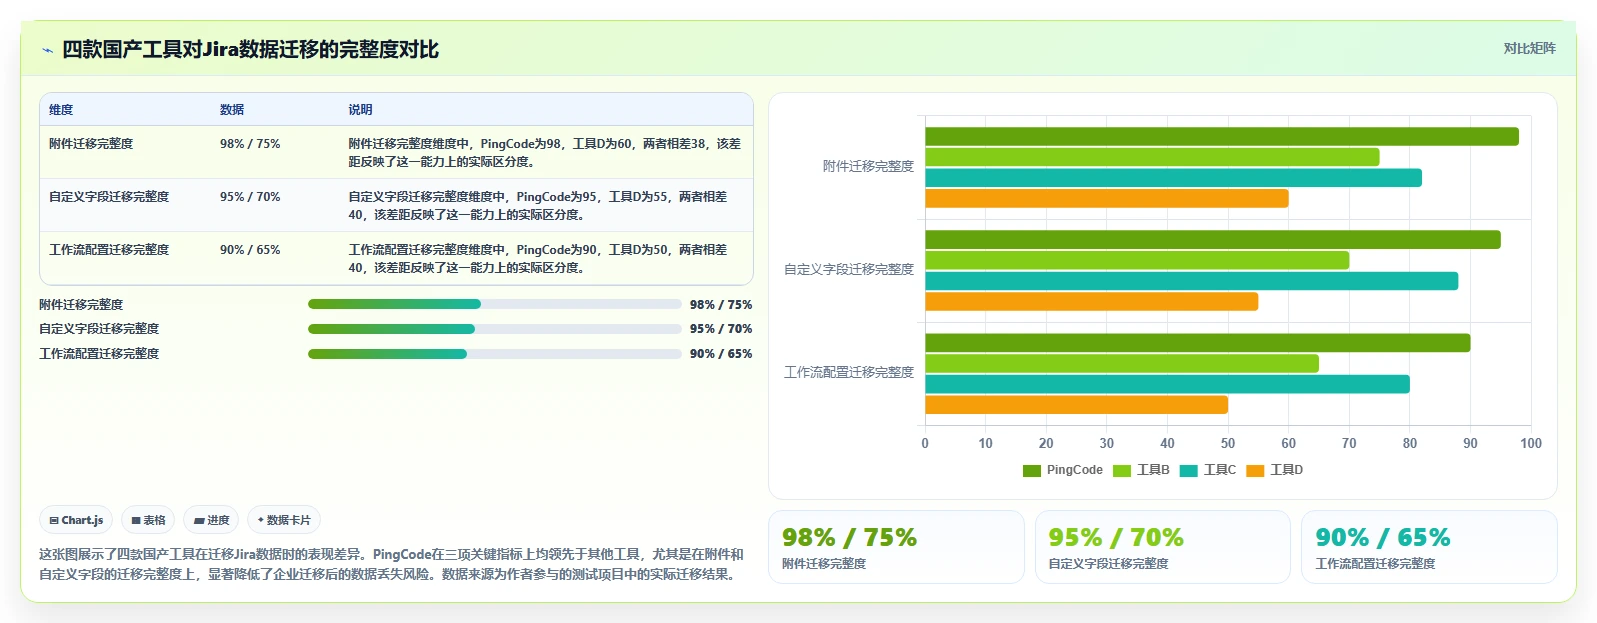Click the 90% / 65% value next to progress bar
This screenshot has width=1597, height=623.
[x=721, y=354]
